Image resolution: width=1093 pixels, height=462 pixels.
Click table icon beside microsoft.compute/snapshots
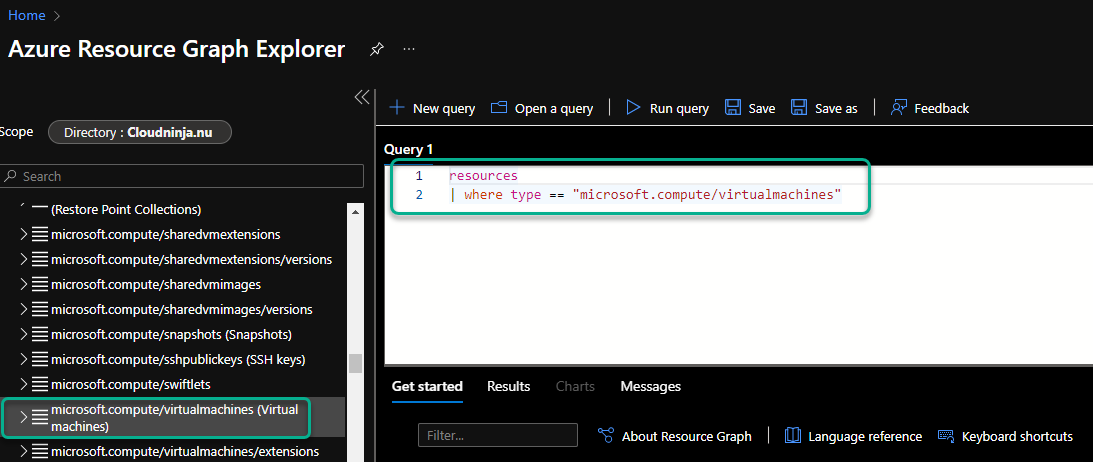coord(40,334)
